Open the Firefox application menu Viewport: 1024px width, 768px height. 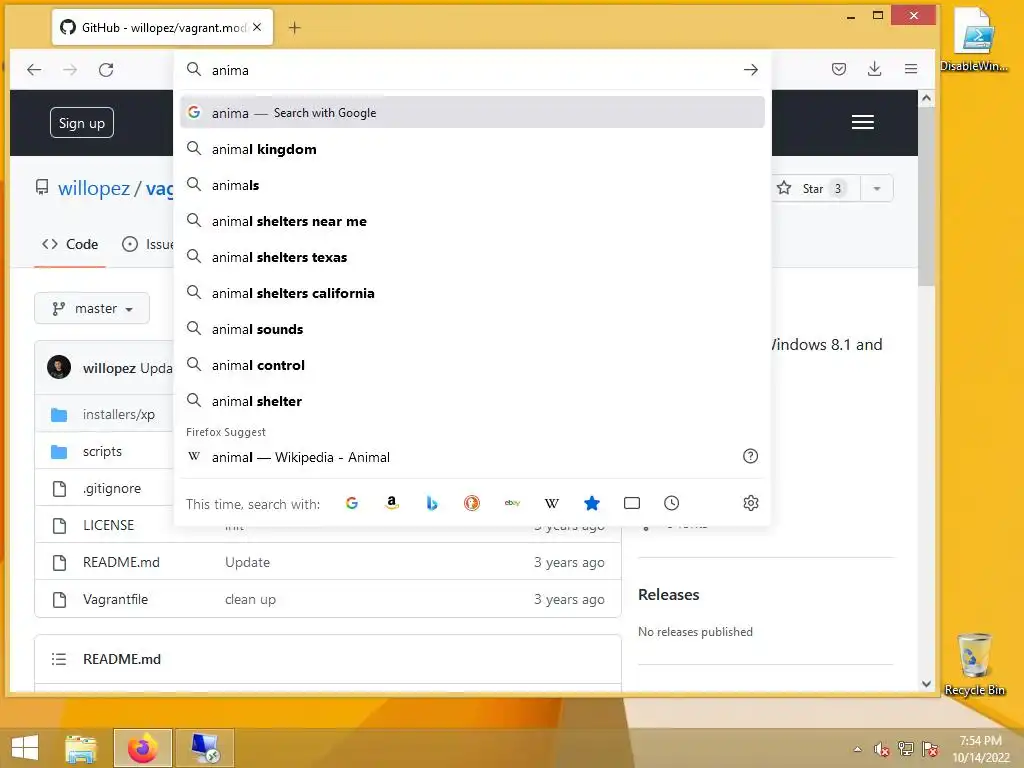pos(910,69)
